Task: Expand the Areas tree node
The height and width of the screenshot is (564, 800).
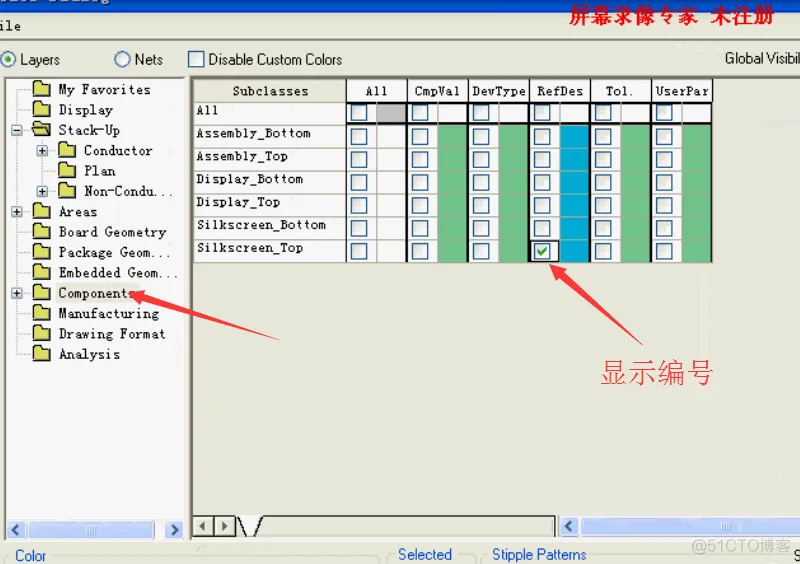Action: [17, 212]
